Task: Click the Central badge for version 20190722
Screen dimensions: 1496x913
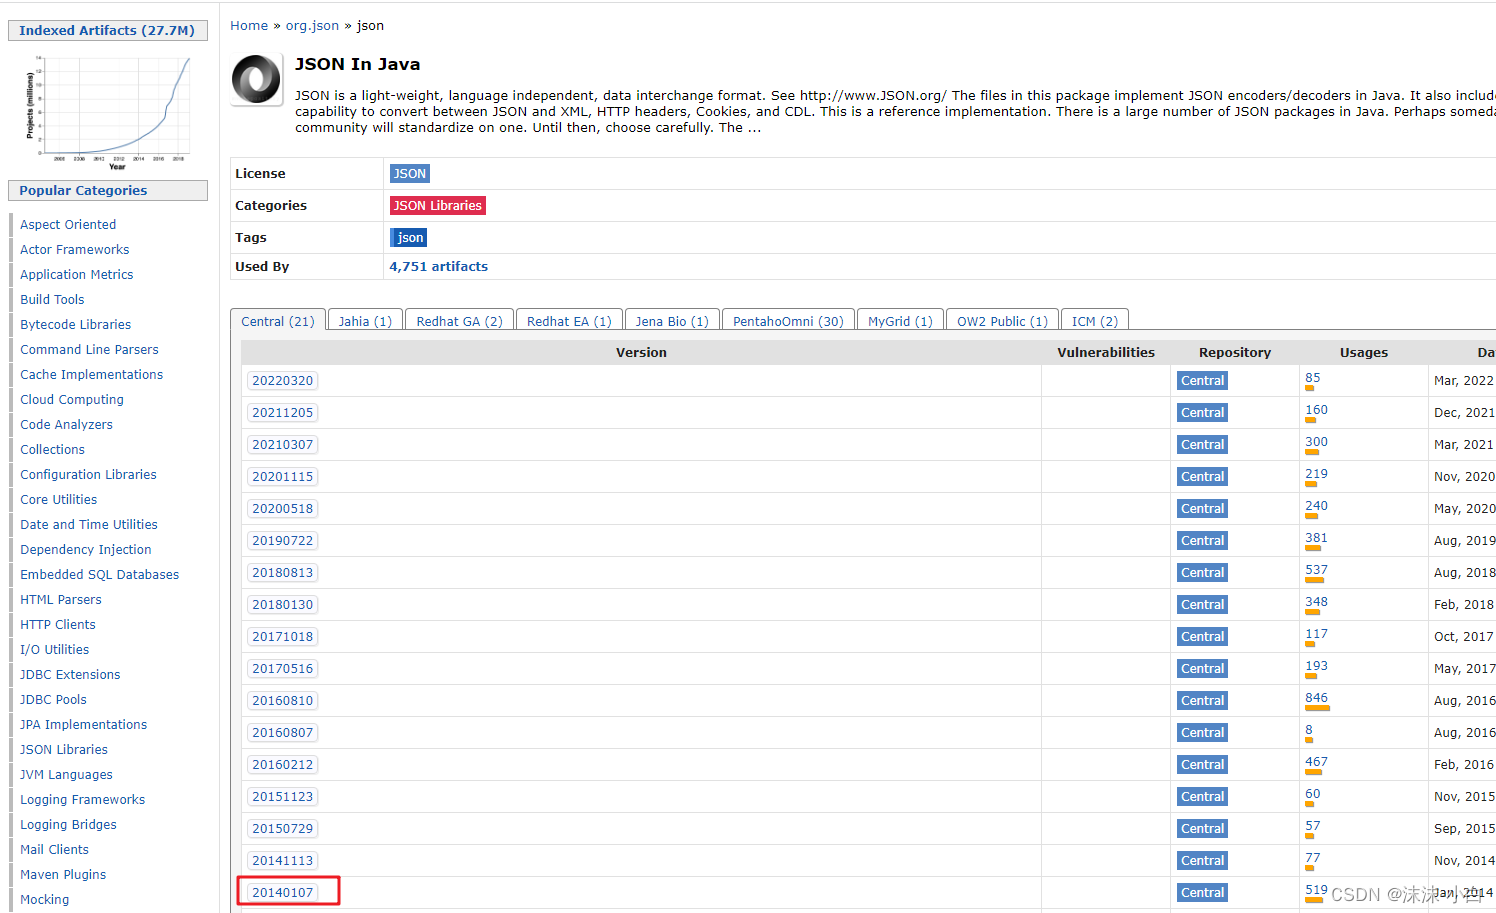Action: 1202,541
